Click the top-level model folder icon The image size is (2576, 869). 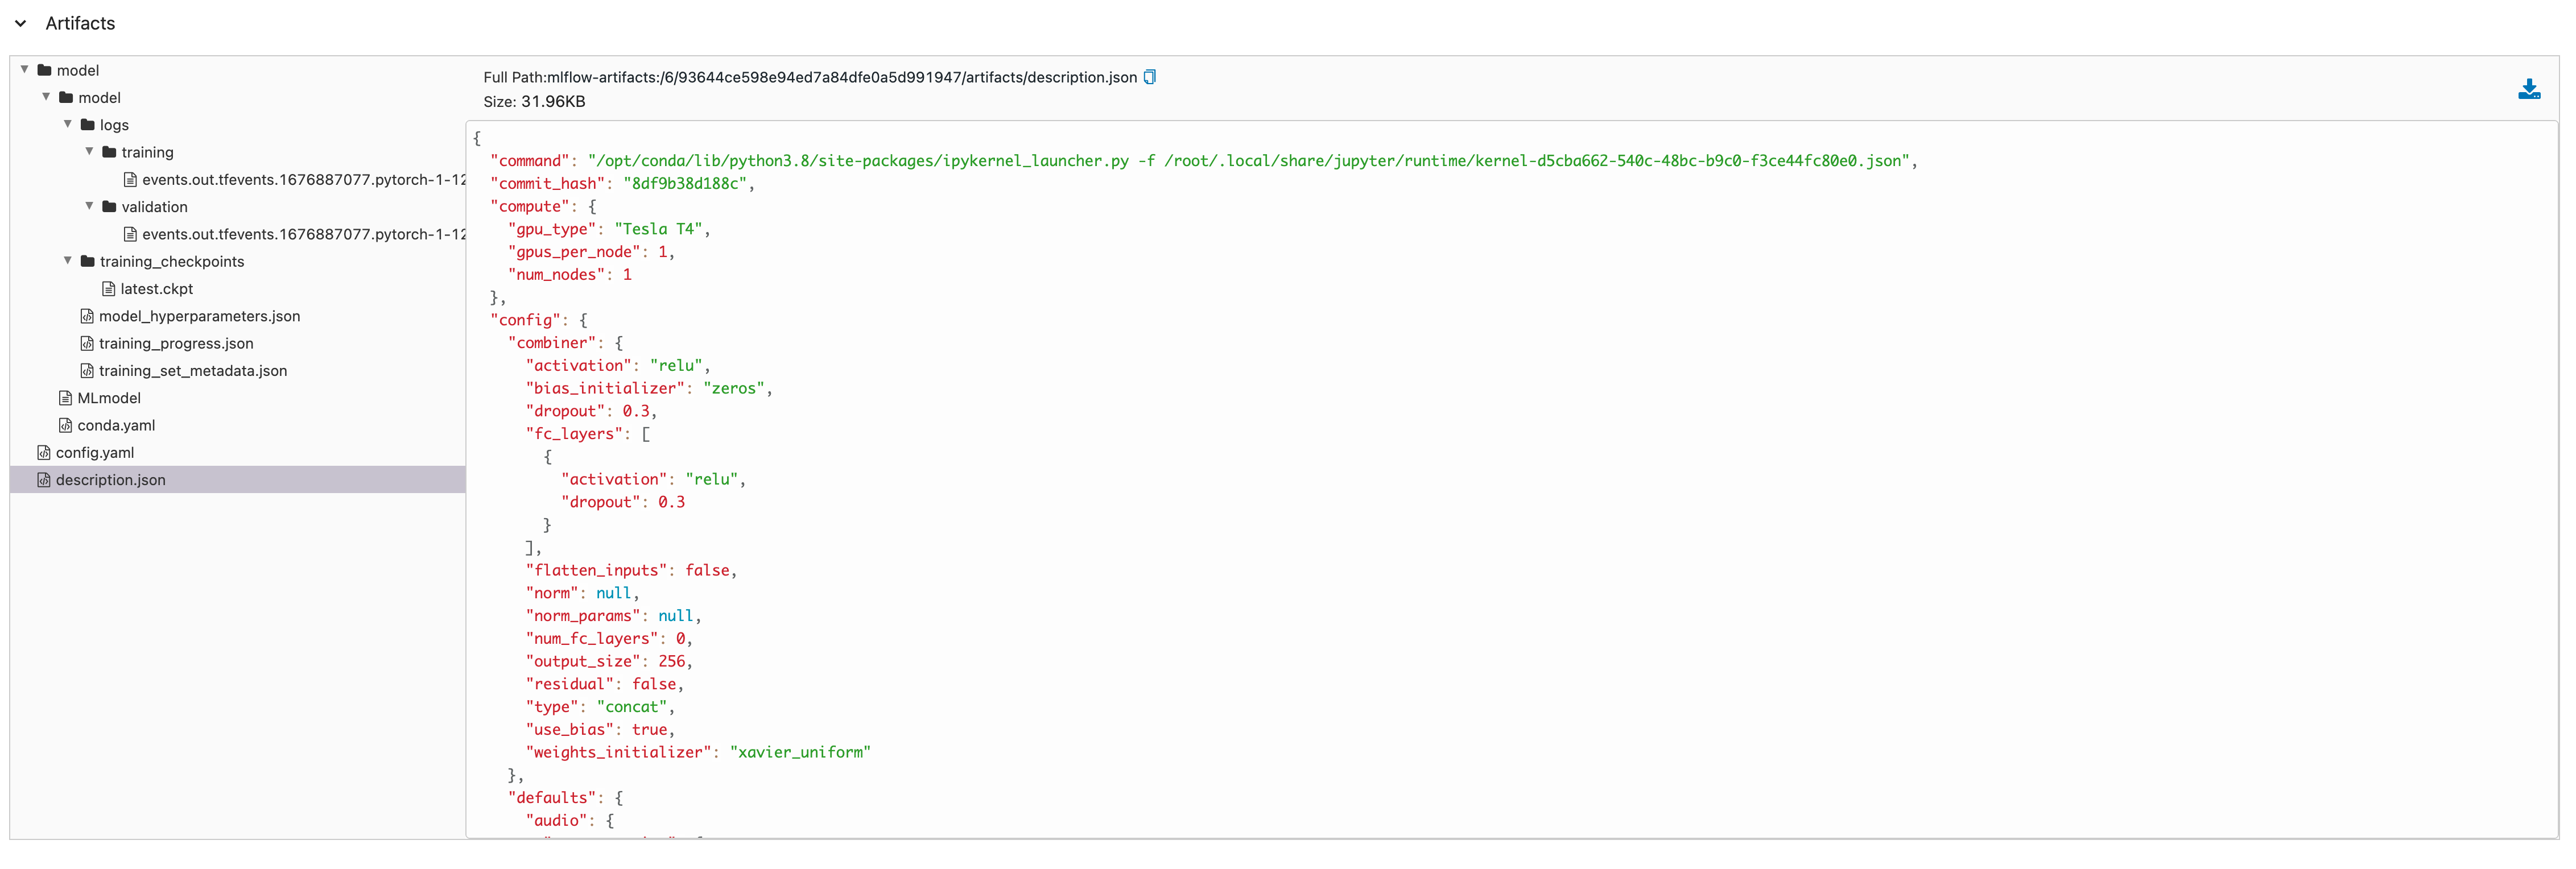44,70
